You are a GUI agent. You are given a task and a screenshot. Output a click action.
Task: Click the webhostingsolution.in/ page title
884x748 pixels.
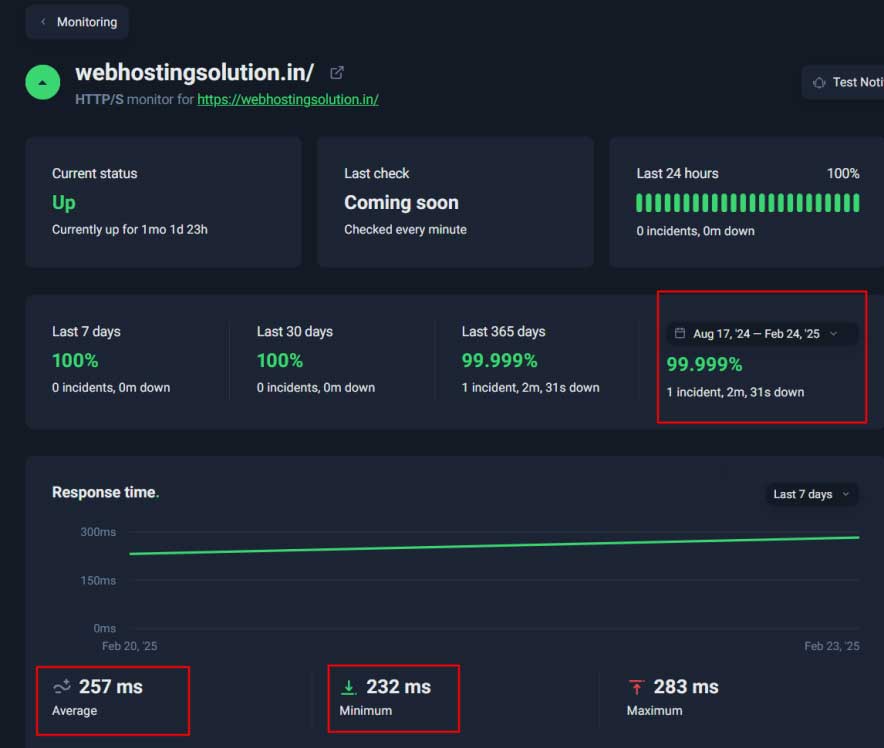(x=195, y=73)
